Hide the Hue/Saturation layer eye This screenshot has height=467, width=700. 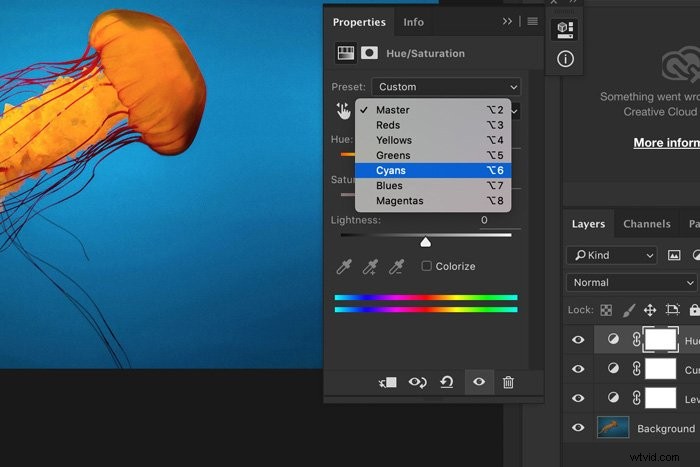578,340
